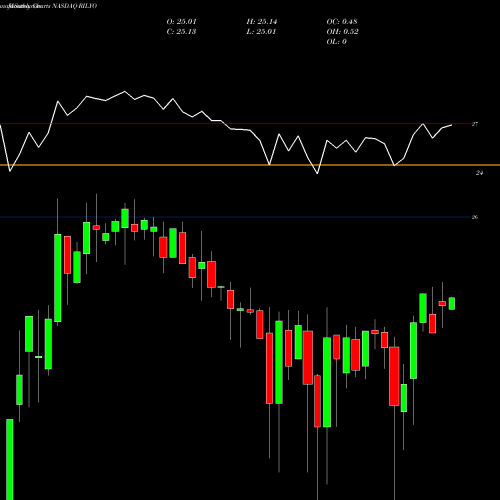Click the tall green candle at far left edge
The height and width of the screenshot is (500, 500).
(x=10, y=459)
